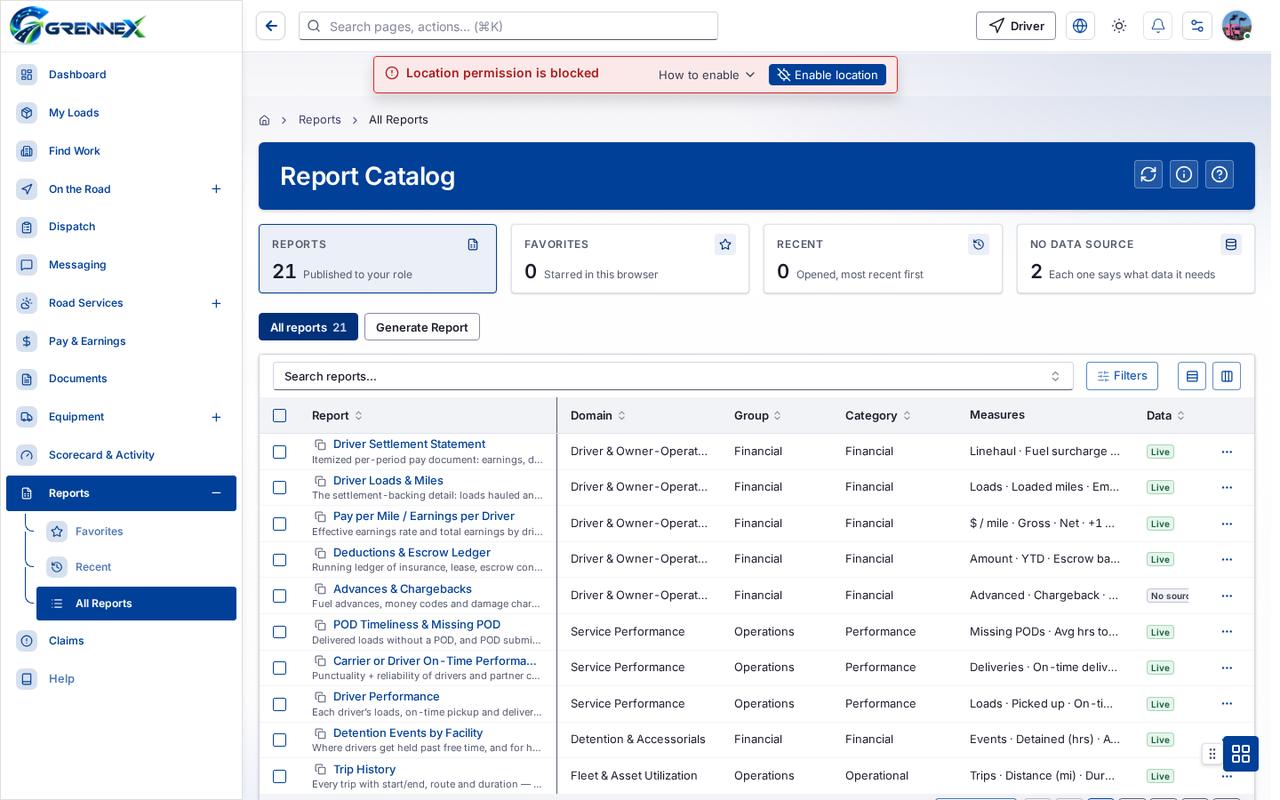This screenshot has height=800, width=1280.
Task: Open the Search reports combo box arrows
Action: 1055,376
